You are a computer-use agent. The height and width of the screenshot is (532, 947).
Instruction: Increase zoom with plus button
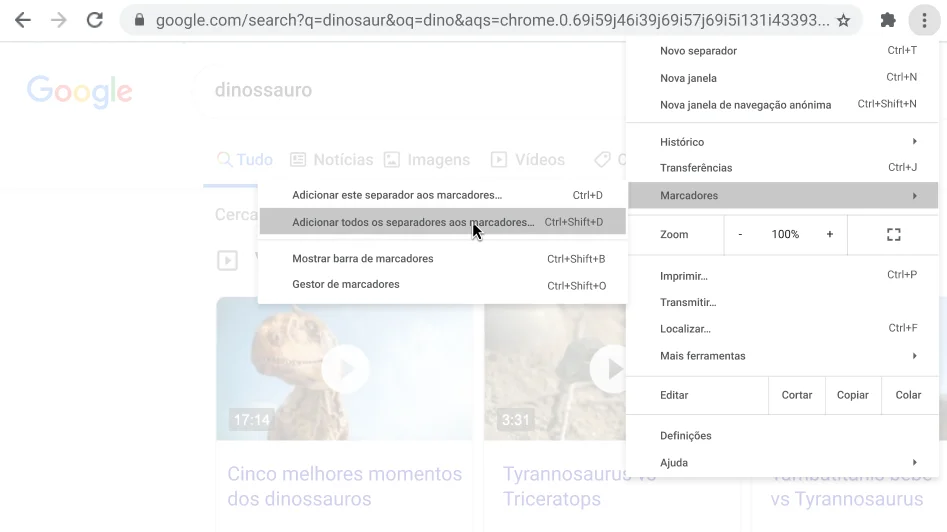click(x=829, y=234)
